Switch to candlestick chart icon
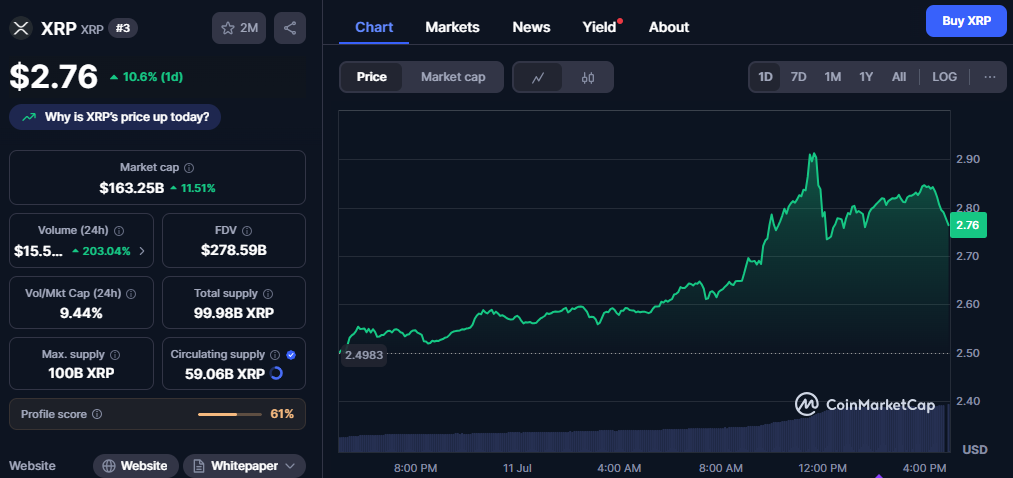 [x=587, y=78]
